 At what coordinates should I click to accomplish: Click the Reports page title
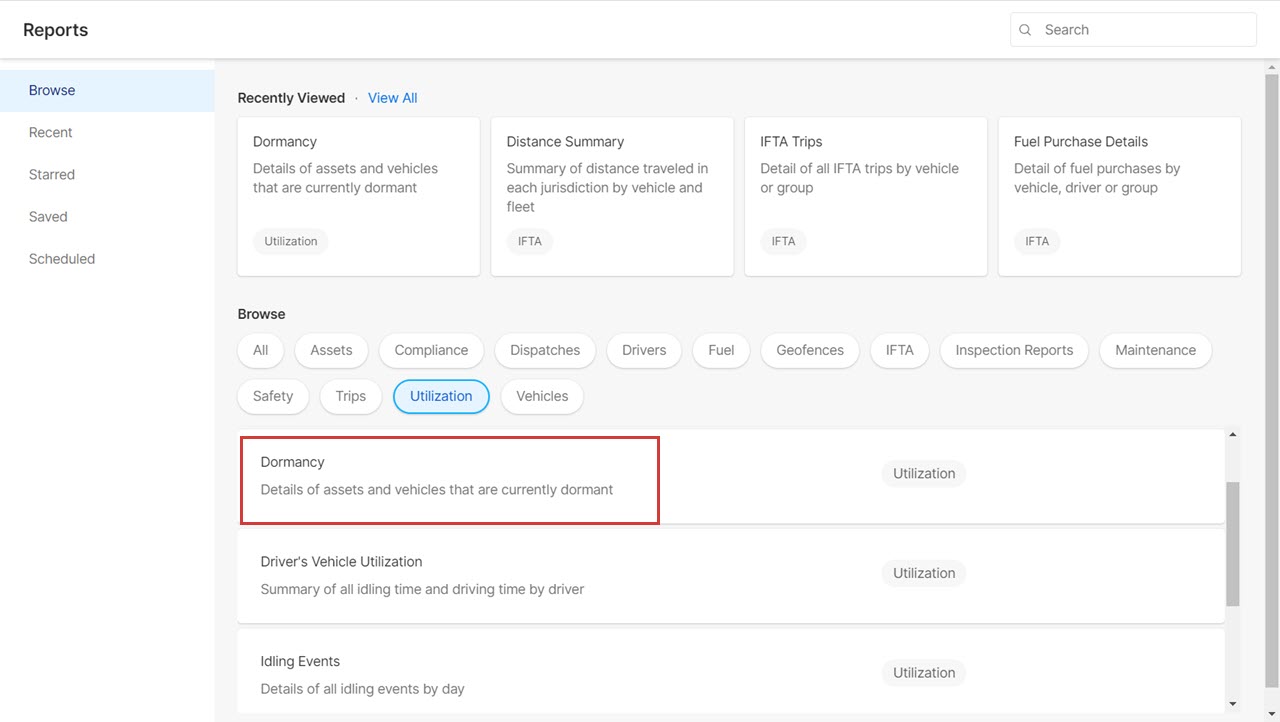[56, 30]
